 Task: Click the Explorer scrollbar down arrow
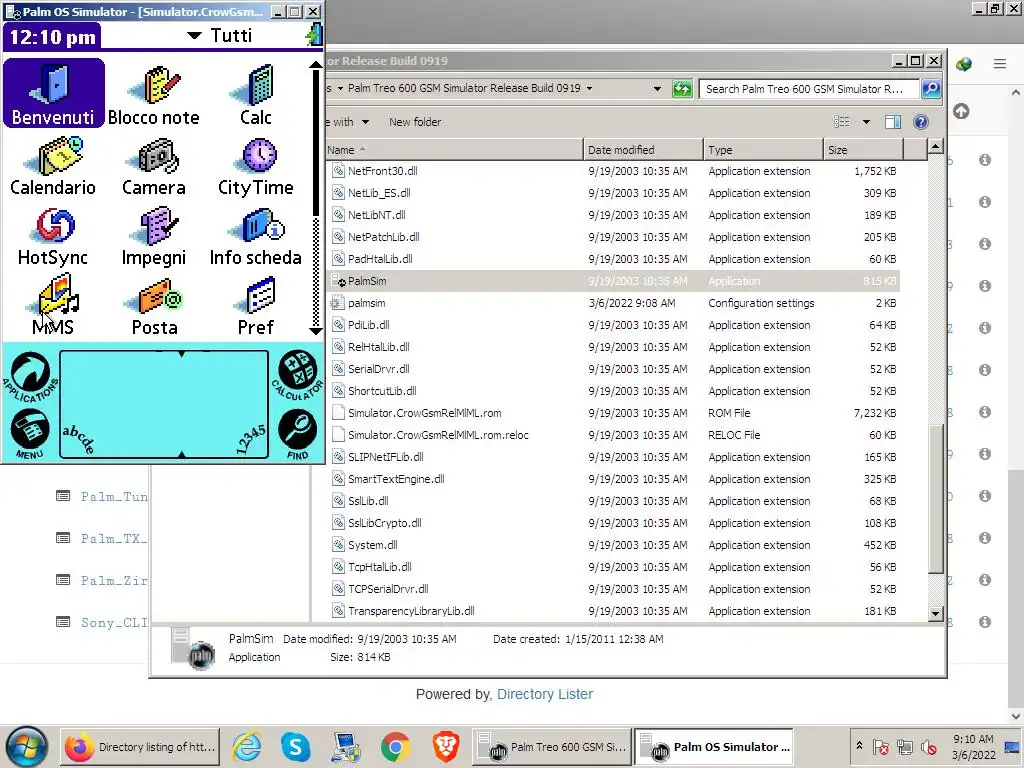point(935,613)
